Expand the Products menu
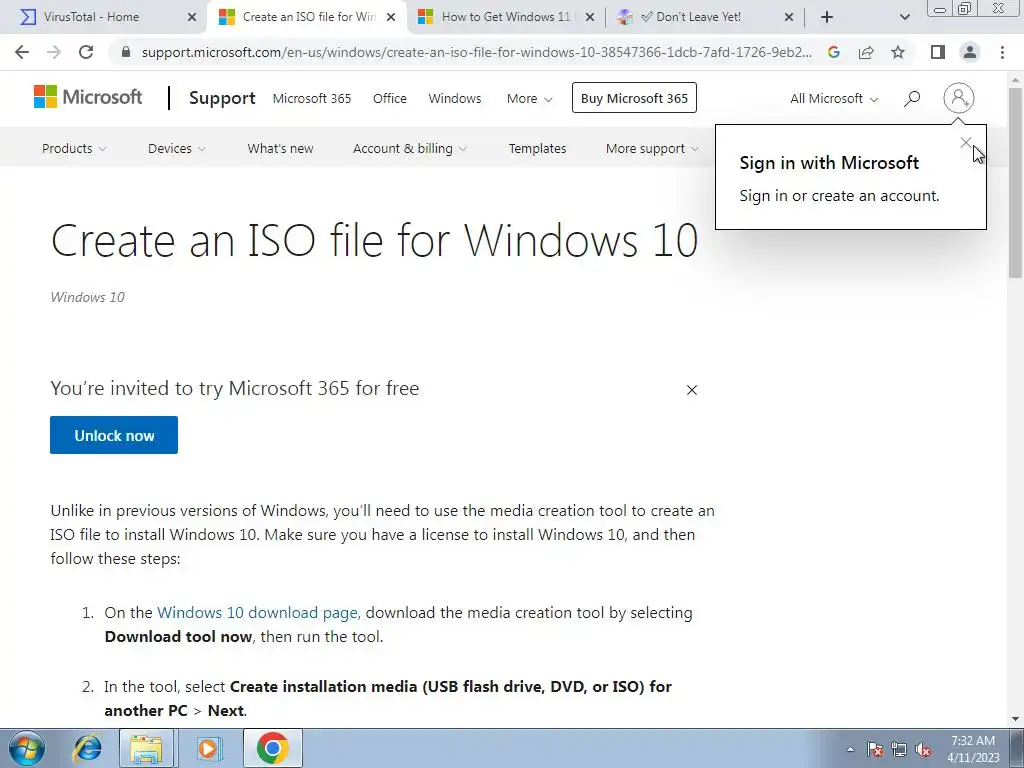Screen dimensions: 1024x768 (x=74, y=148)
